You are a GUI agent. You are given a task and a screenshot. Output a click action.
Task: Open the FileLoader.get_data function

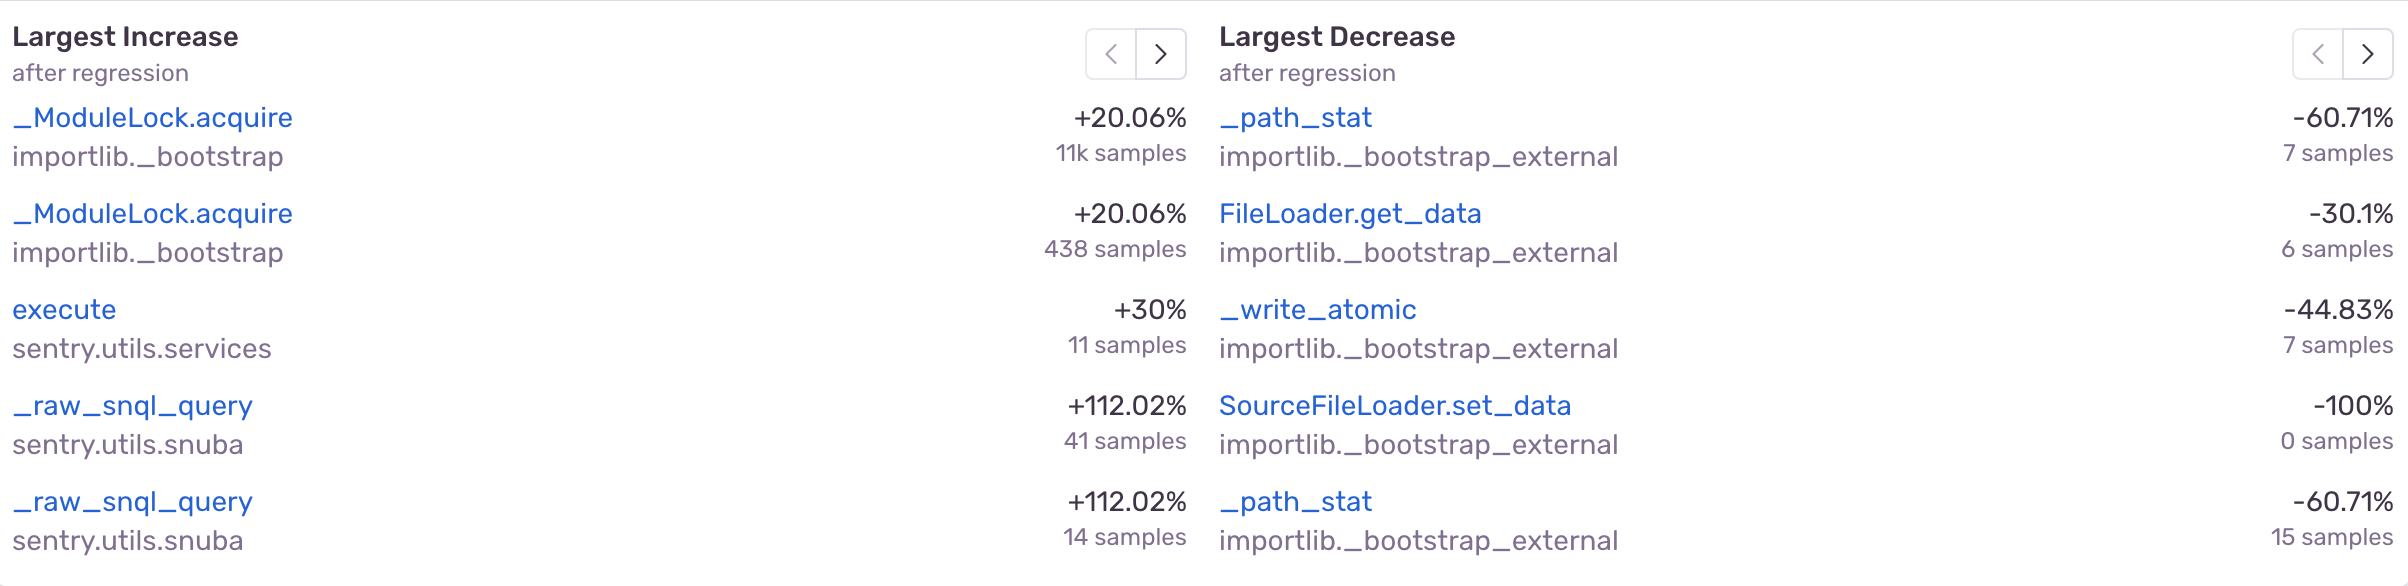tap(1350, 214)
